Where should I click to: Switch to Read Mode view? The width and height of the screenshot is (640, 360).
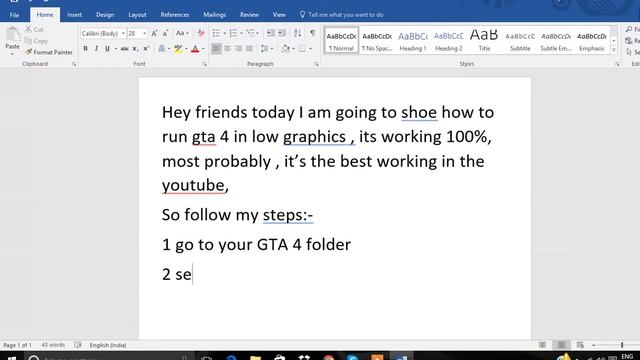point(542,345)
